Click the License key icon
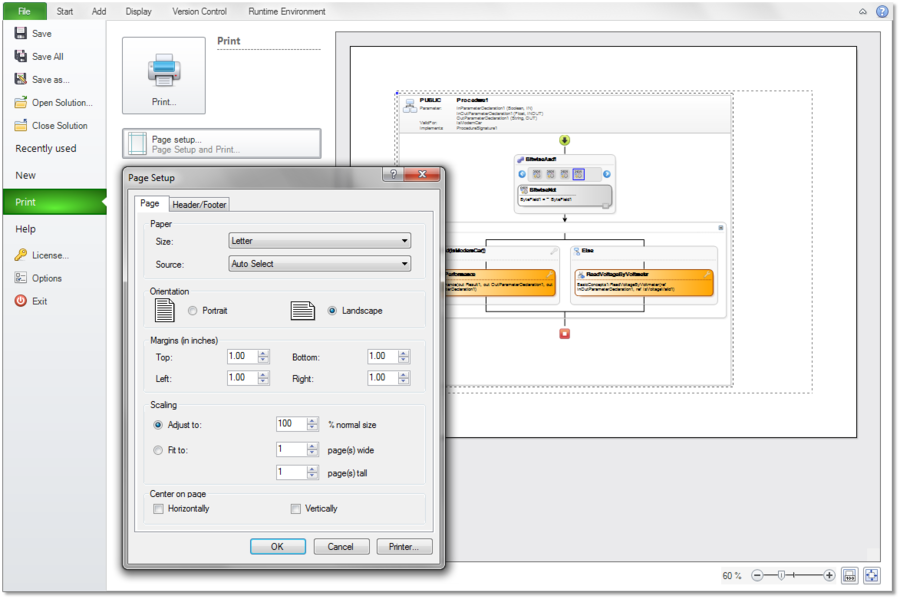900x599 pixels. click(x=21, y=255)
